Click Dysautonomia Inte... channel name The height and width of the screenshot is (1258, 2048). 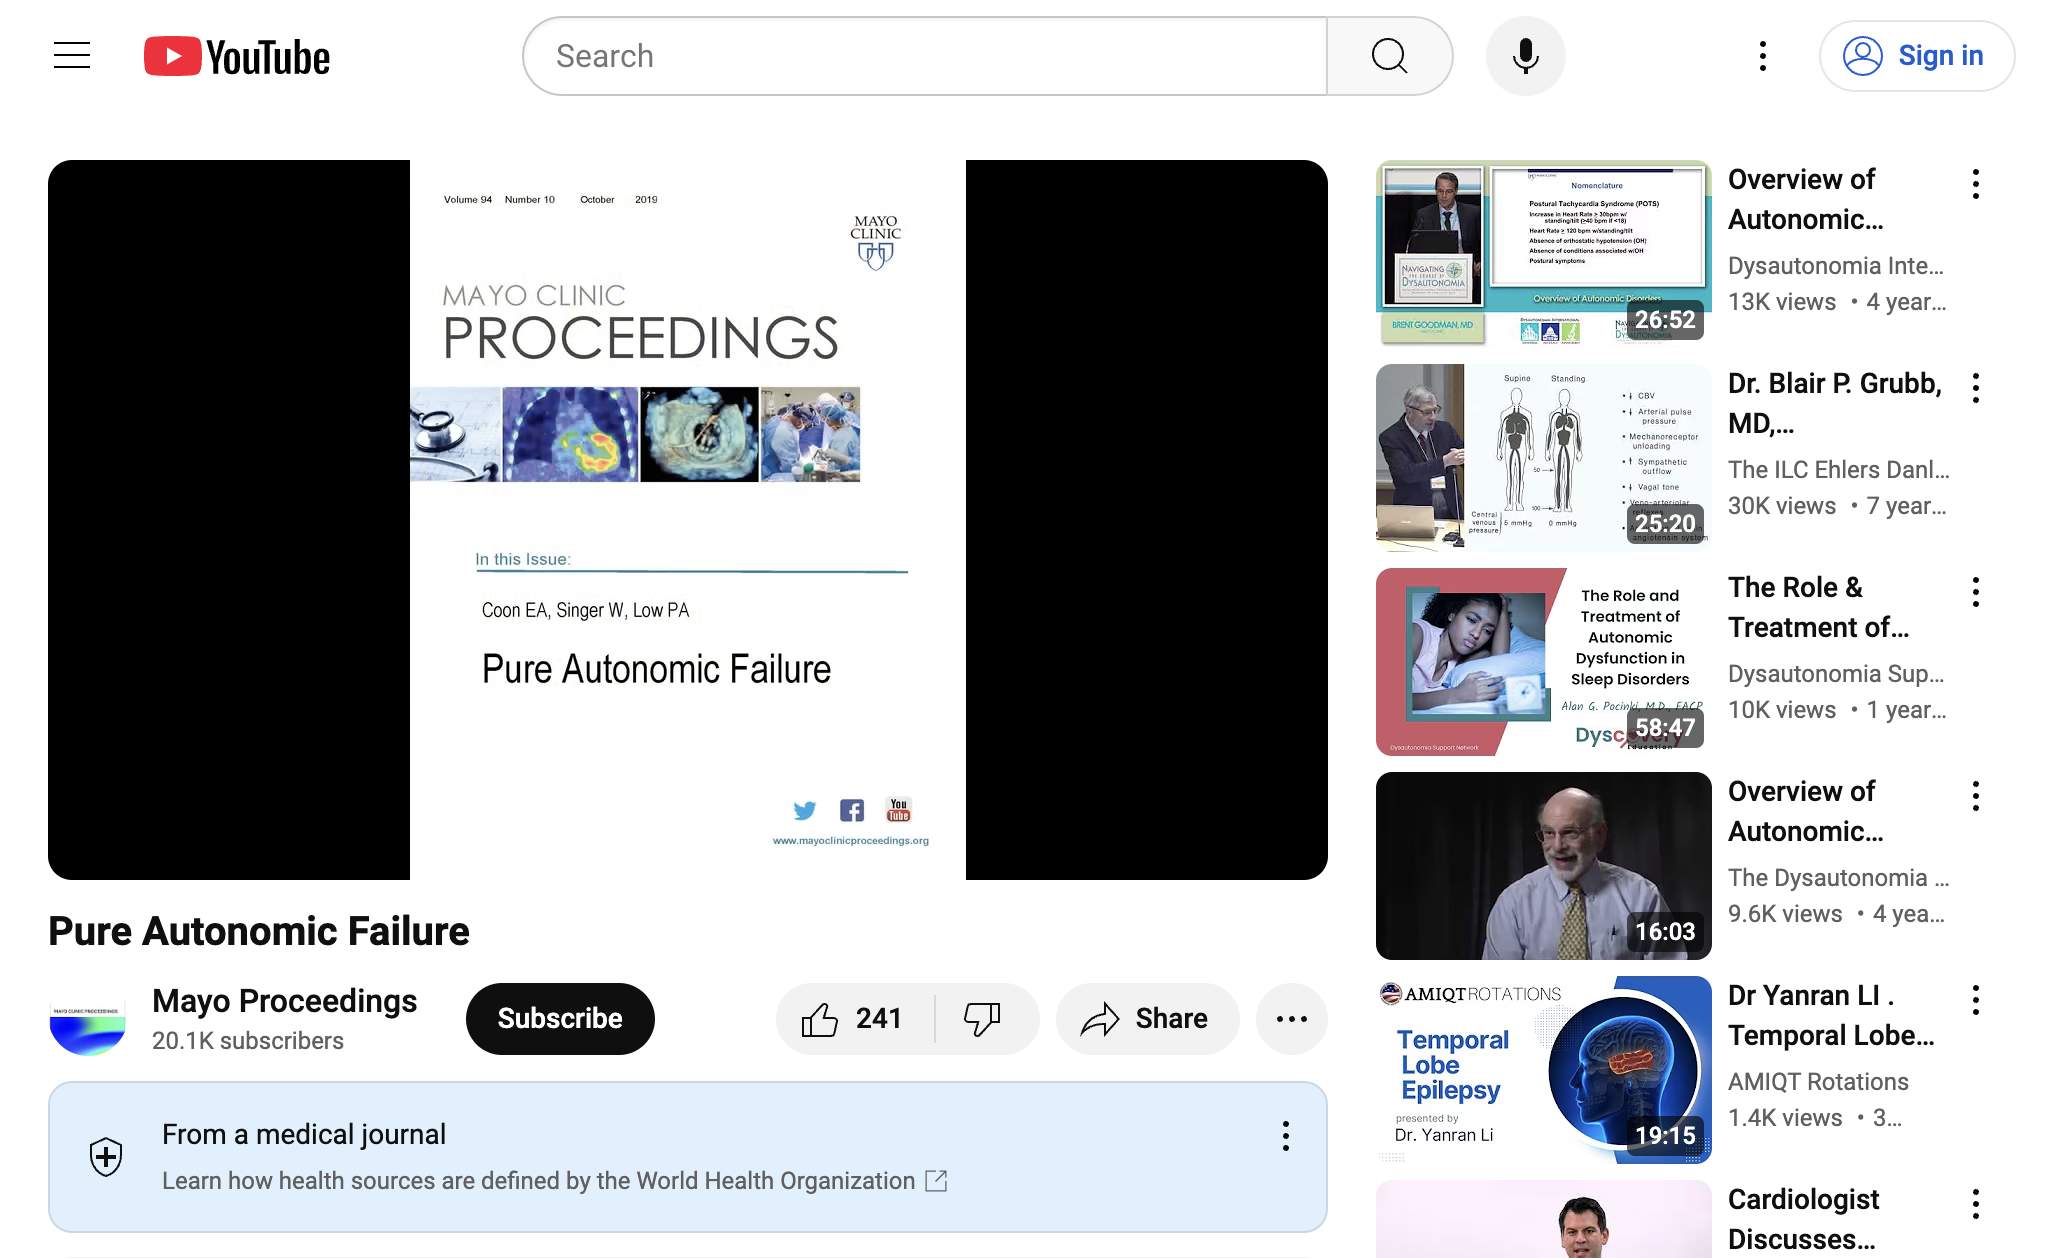tap(1836, 266)
